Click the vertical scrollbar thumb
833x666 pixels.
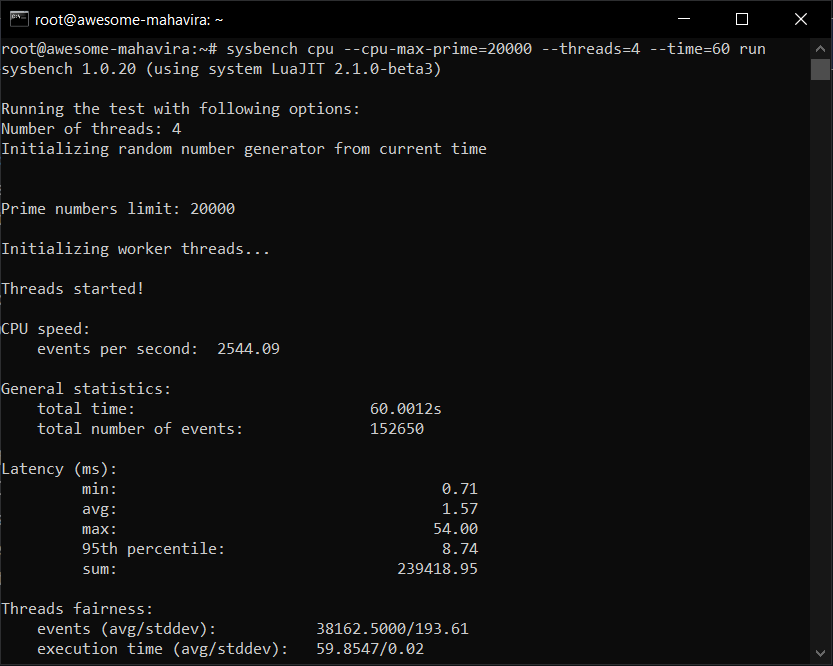[820, 69]
